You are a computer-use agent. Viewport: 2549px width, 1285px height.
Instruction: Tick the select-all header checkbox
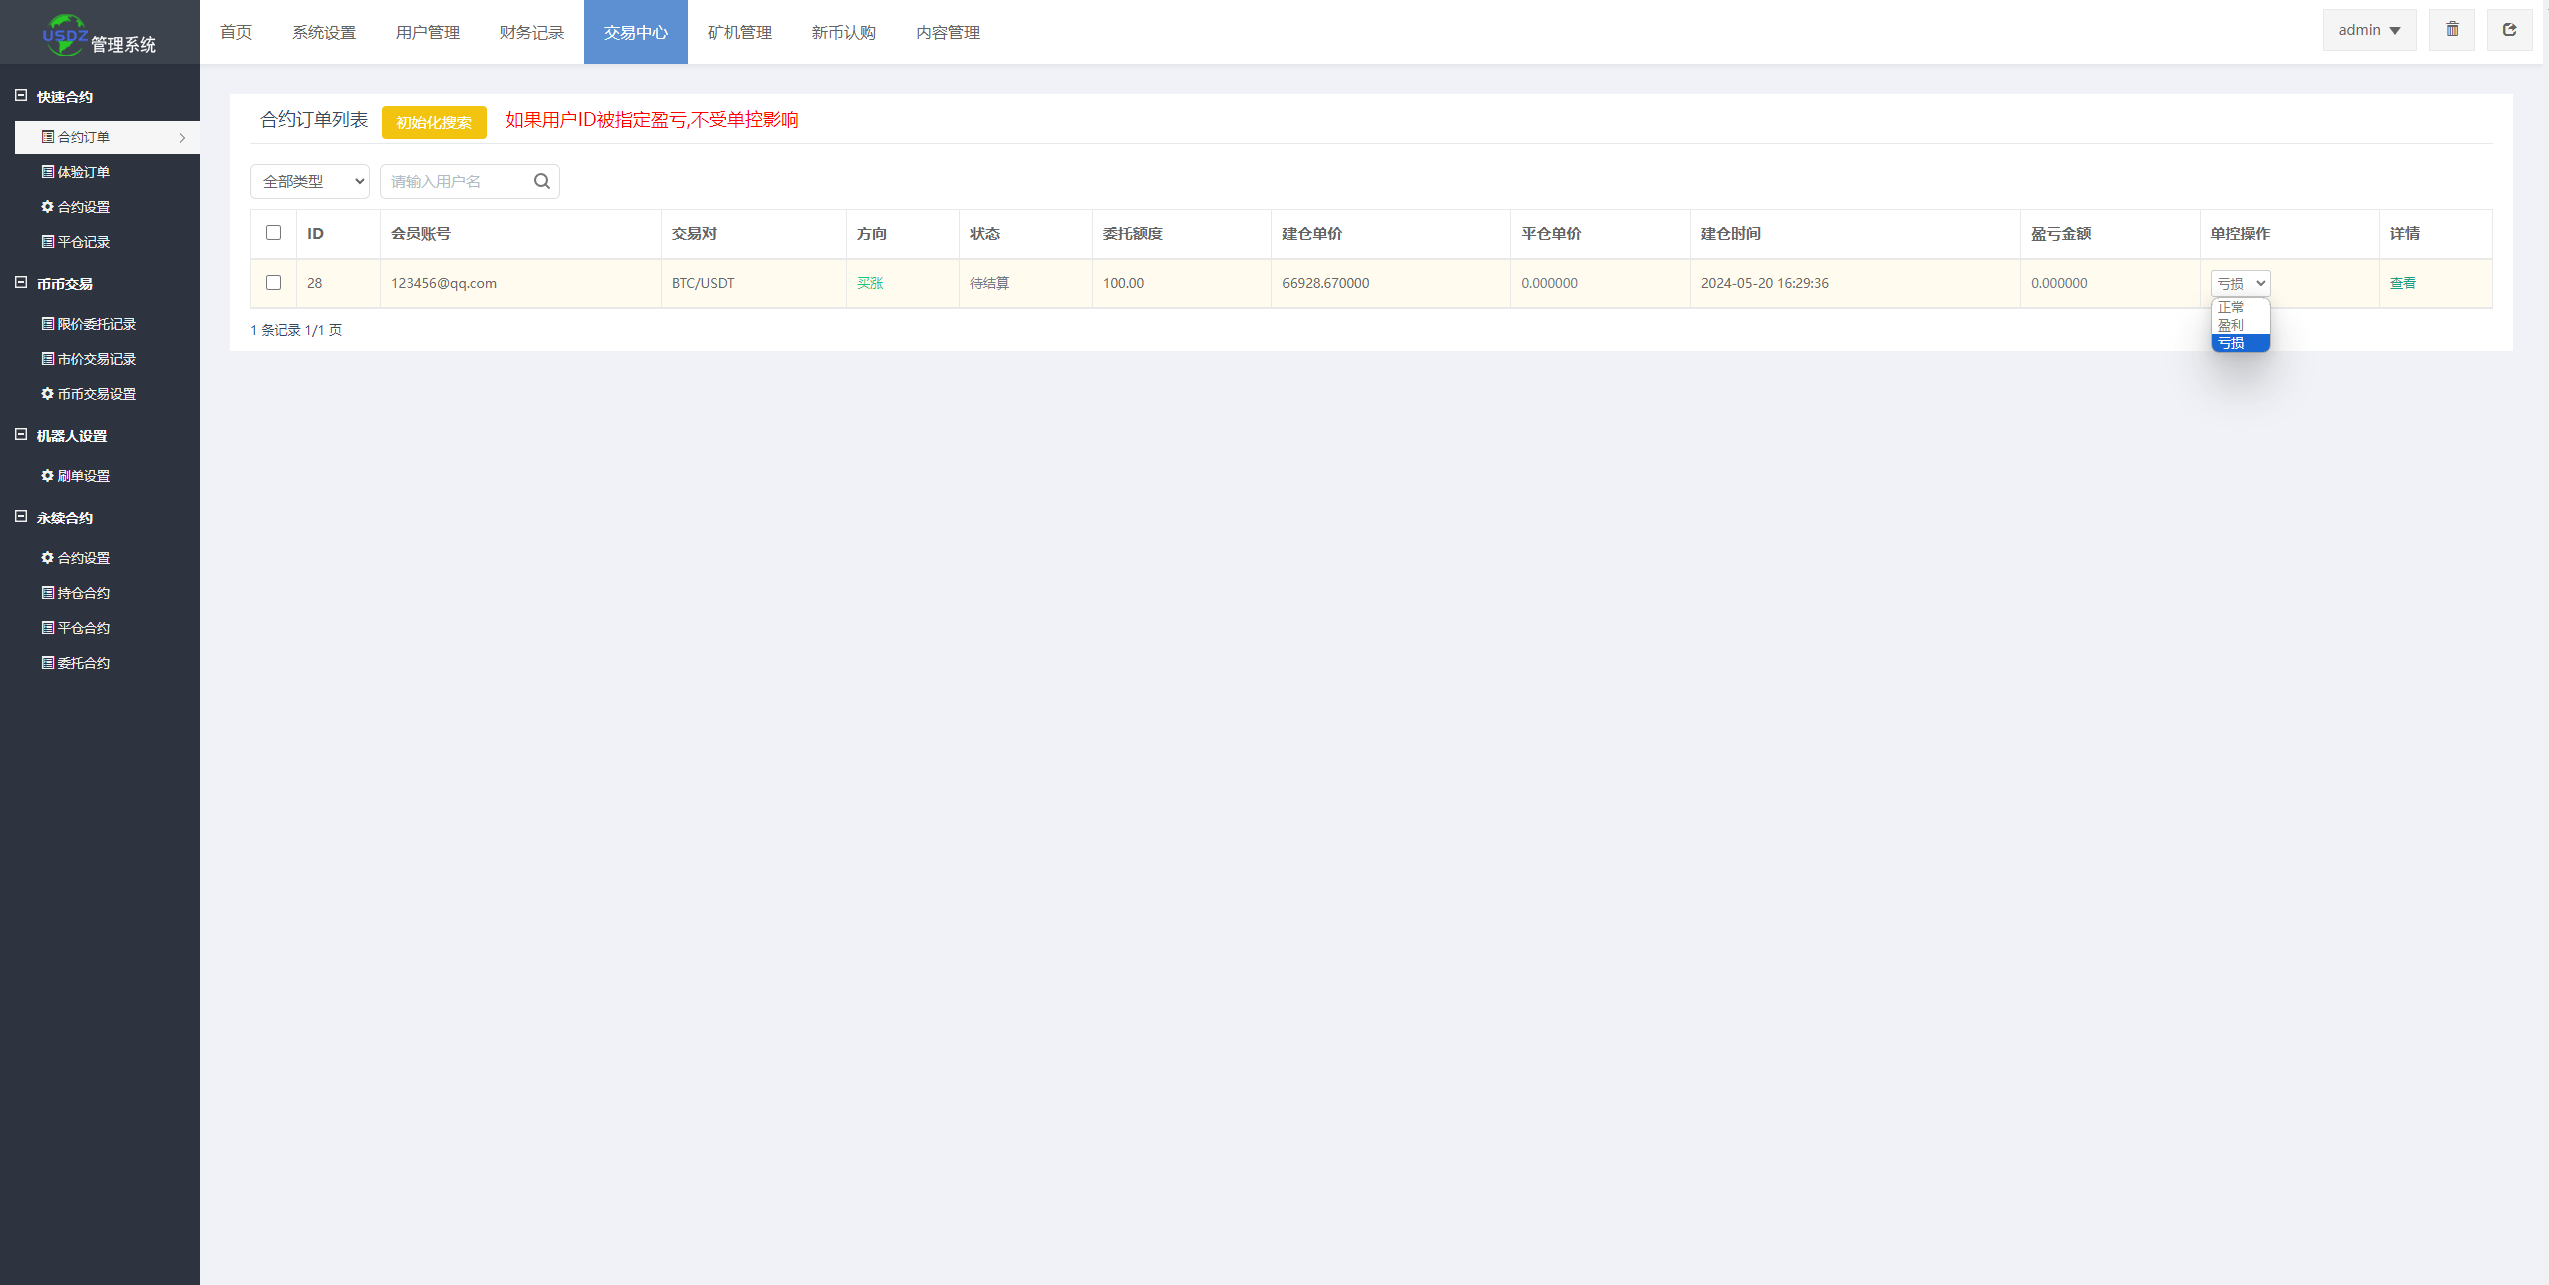(273, 233)
